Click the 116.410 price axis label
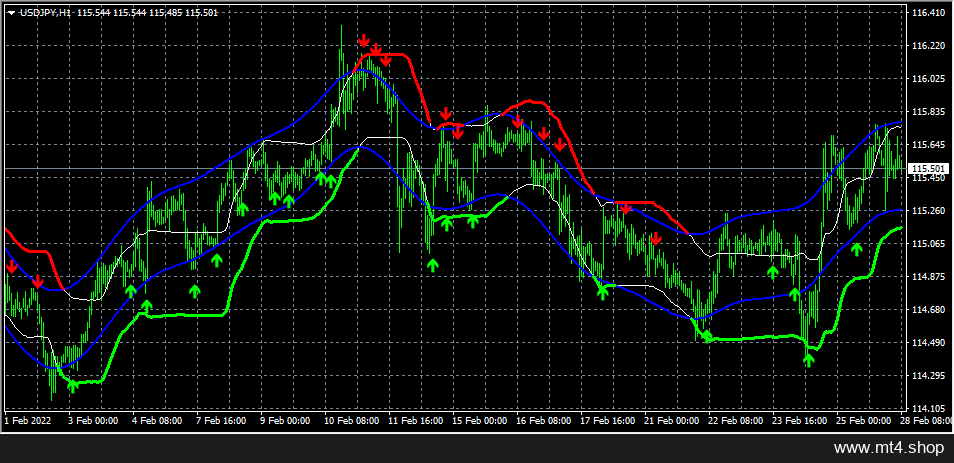Viewport: 954px width, 463px height. point(927,12)
